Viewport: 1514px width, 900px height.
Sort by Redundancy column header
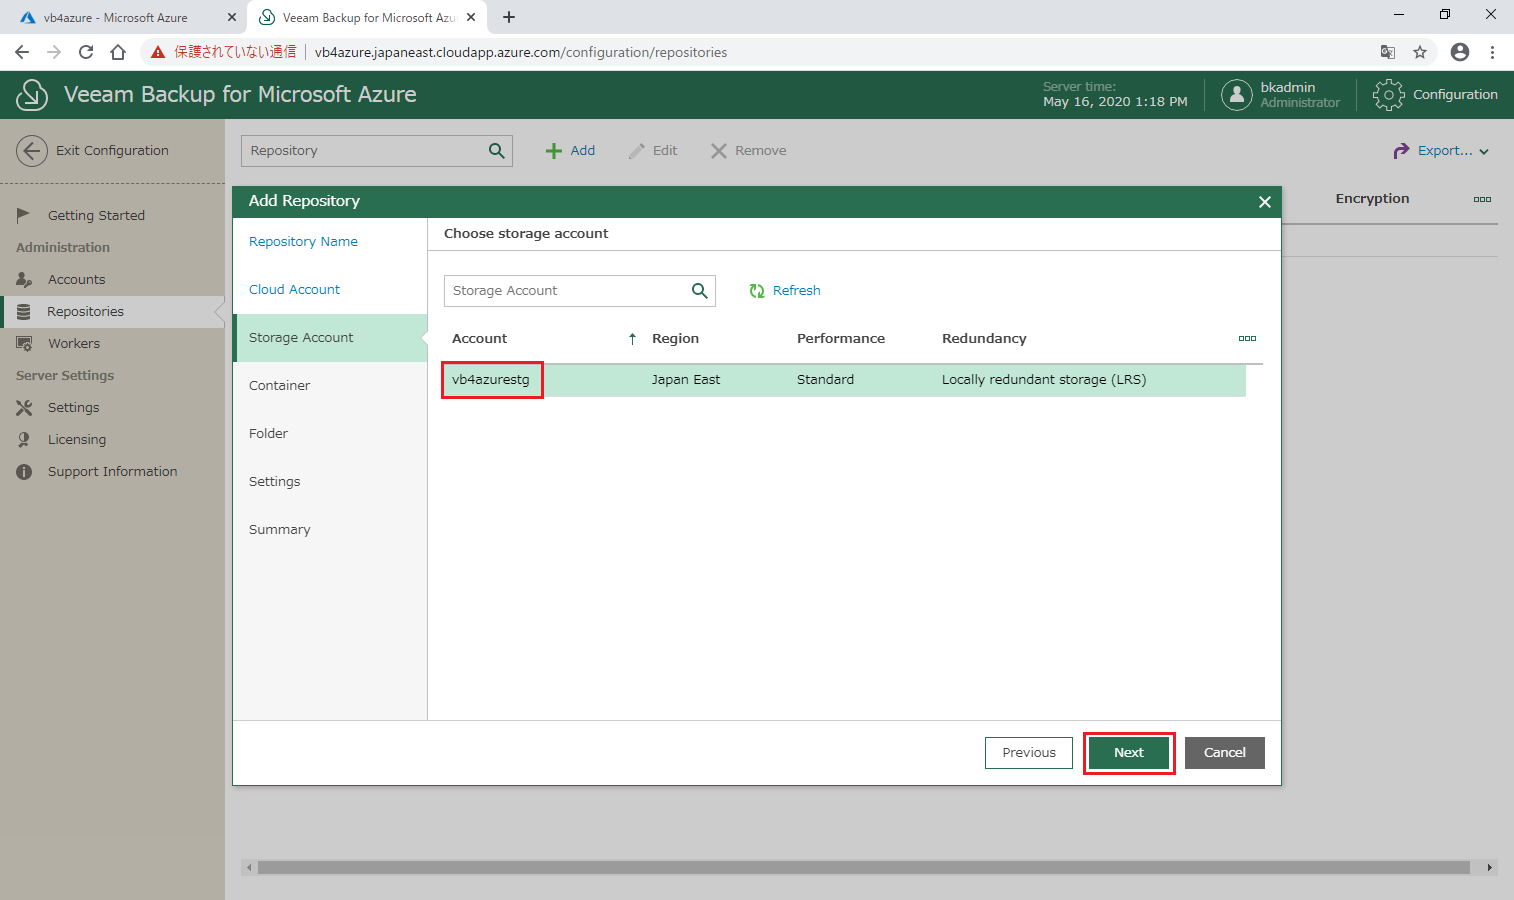(984, 339)
